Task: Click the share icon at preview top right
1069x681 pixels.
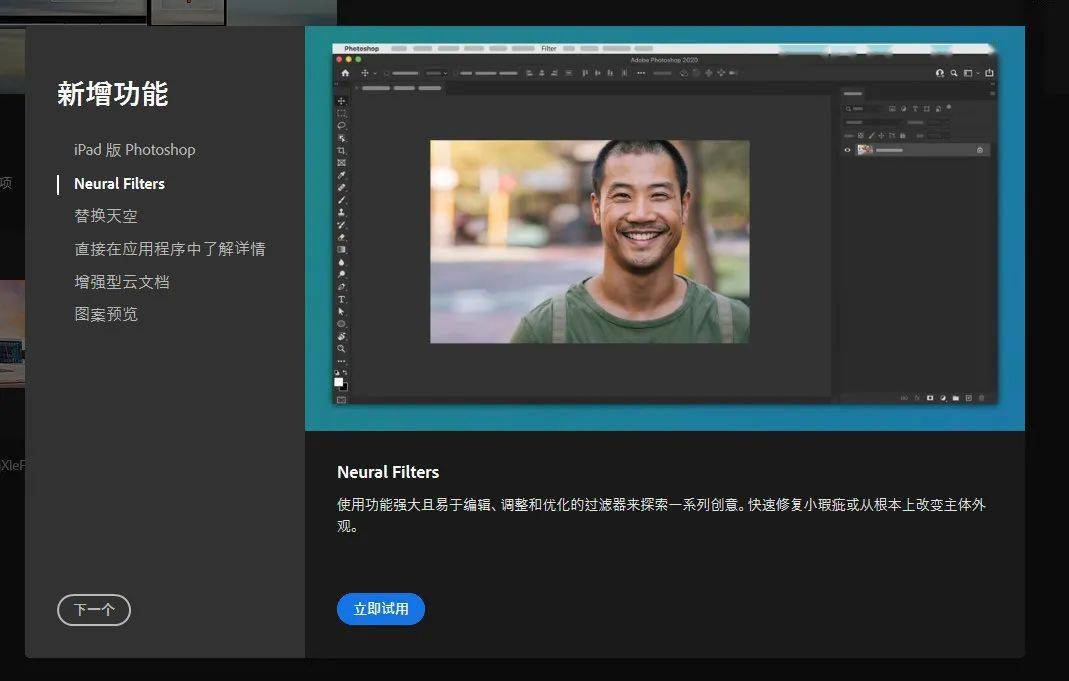Action: [x=989, y=73]
